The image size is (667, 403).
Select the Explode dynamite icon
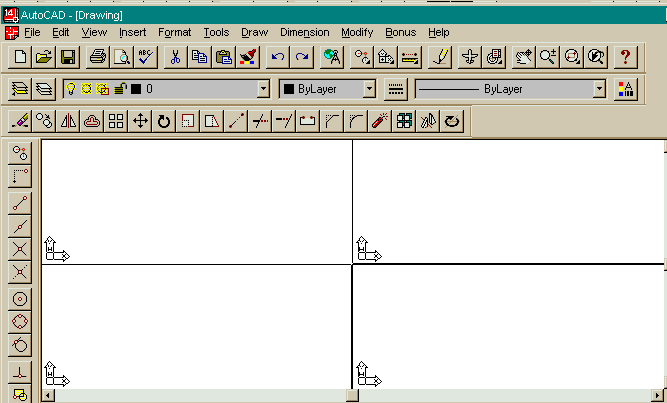click(380, 121)
